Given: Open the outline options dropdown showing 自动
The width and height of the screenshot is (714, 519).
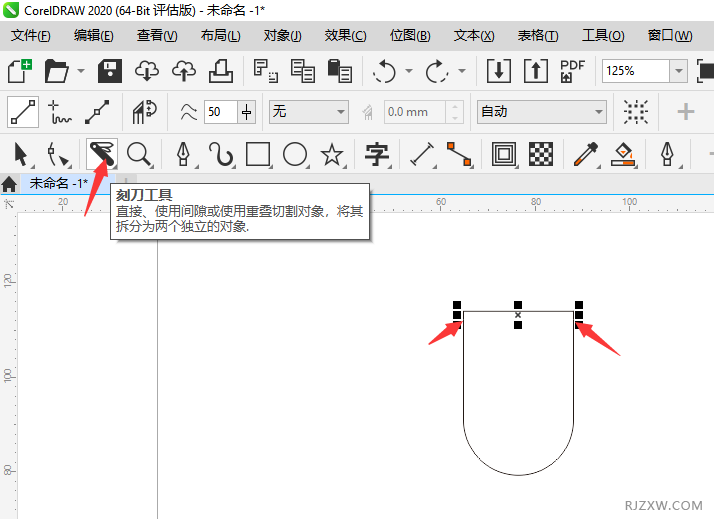Looking at the screenshot, I should pos(542,112).
